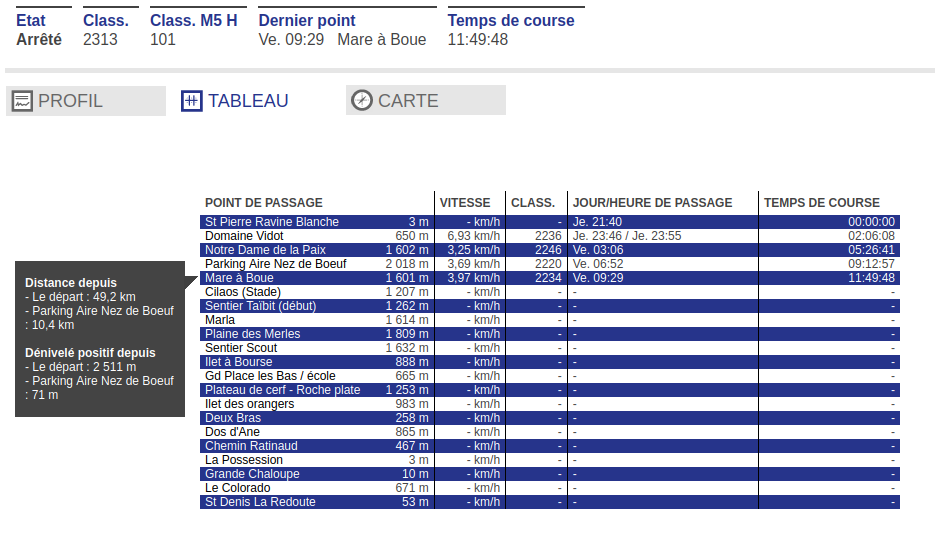Screen dimensions: 936x549
Task: Click the 3,69 km/h speed value
Action: 473,264
